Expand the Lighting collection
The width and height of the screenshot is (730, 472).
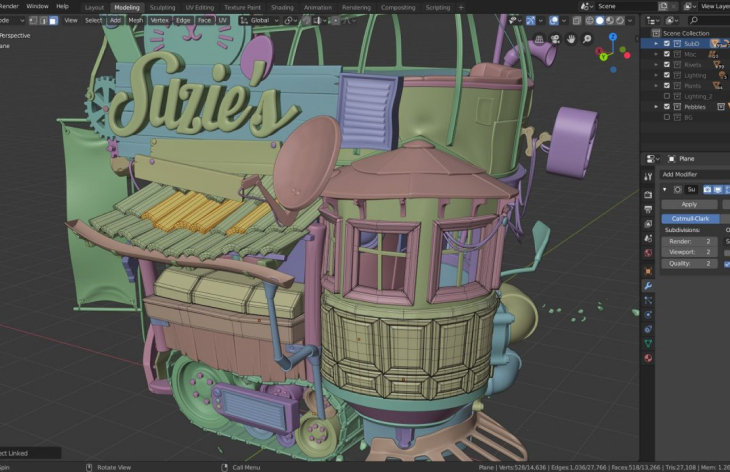656,75
